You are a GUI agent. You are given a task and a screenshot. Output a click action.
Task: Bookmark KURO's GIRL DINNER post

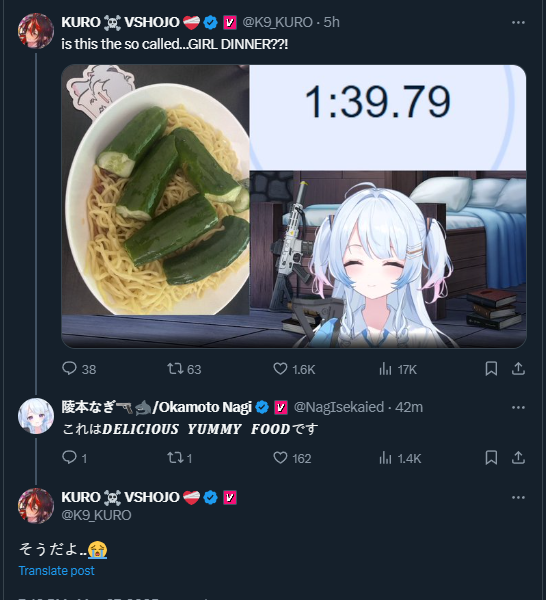[x=491, y=369]
